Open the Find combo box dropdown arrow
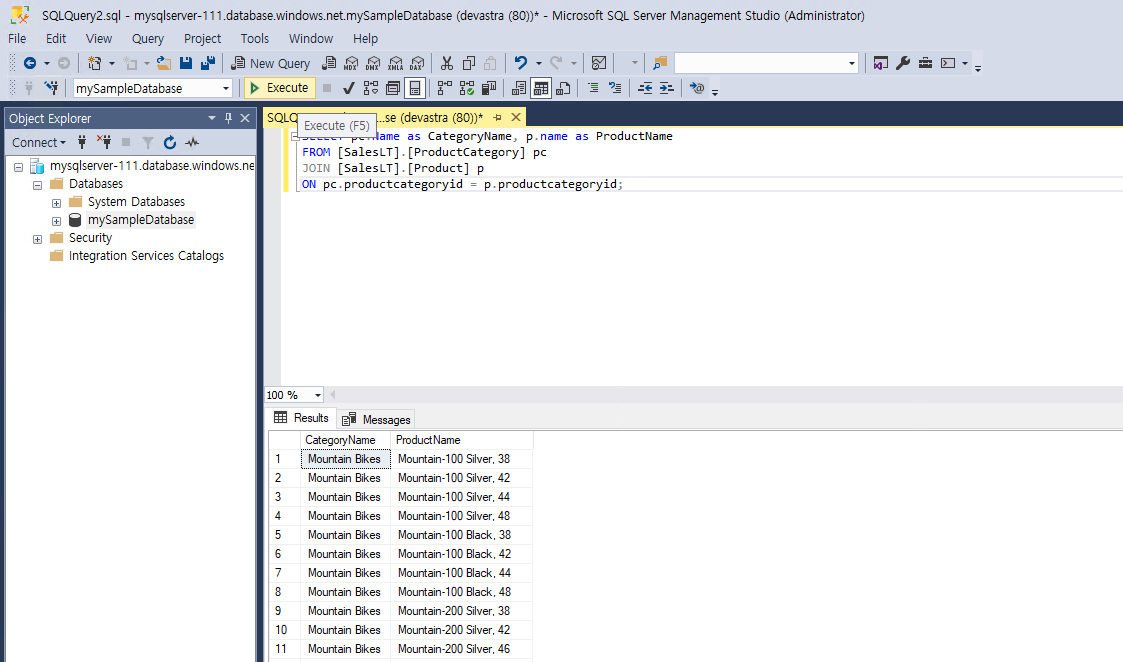 click(x=852, y=63)
